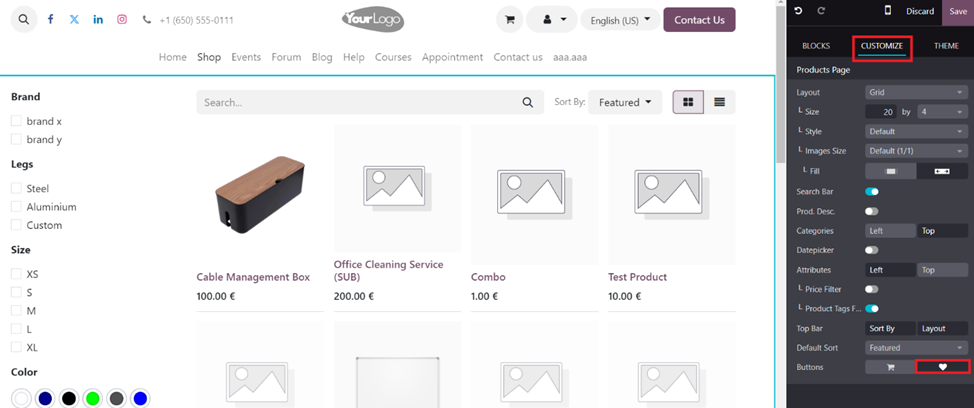
Task: Set Attributes position to Top
Action: (942, 270)
